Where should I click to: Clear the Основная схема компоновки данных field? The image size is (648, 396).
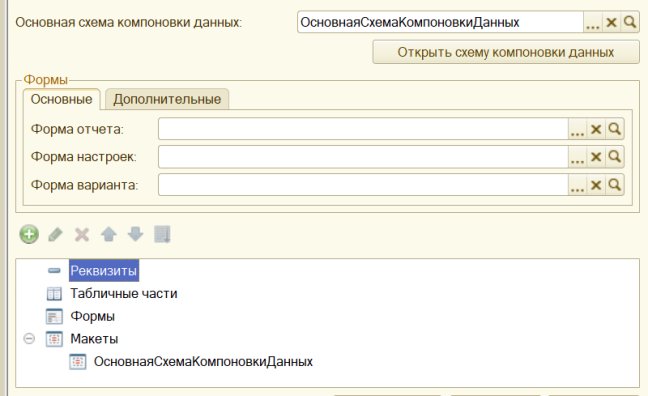point(611,22)
